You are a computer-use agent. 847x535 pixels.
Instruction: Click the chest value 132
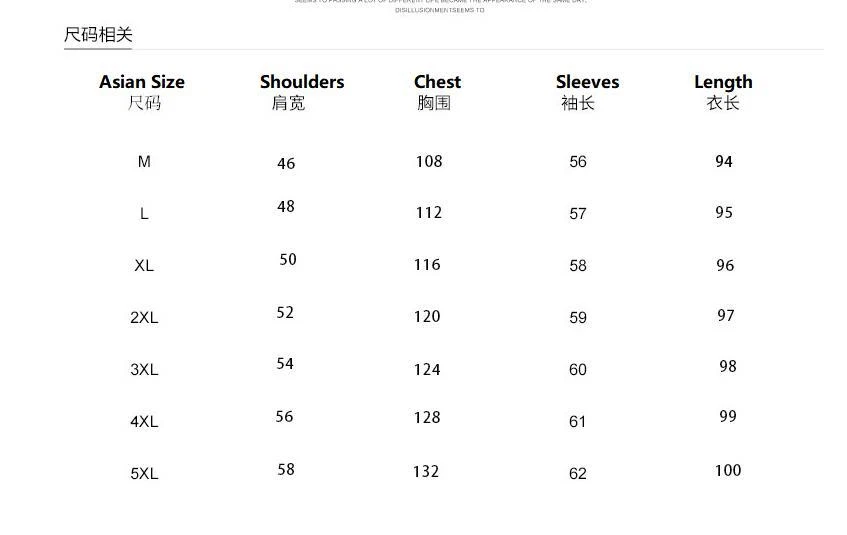(426, 471)
